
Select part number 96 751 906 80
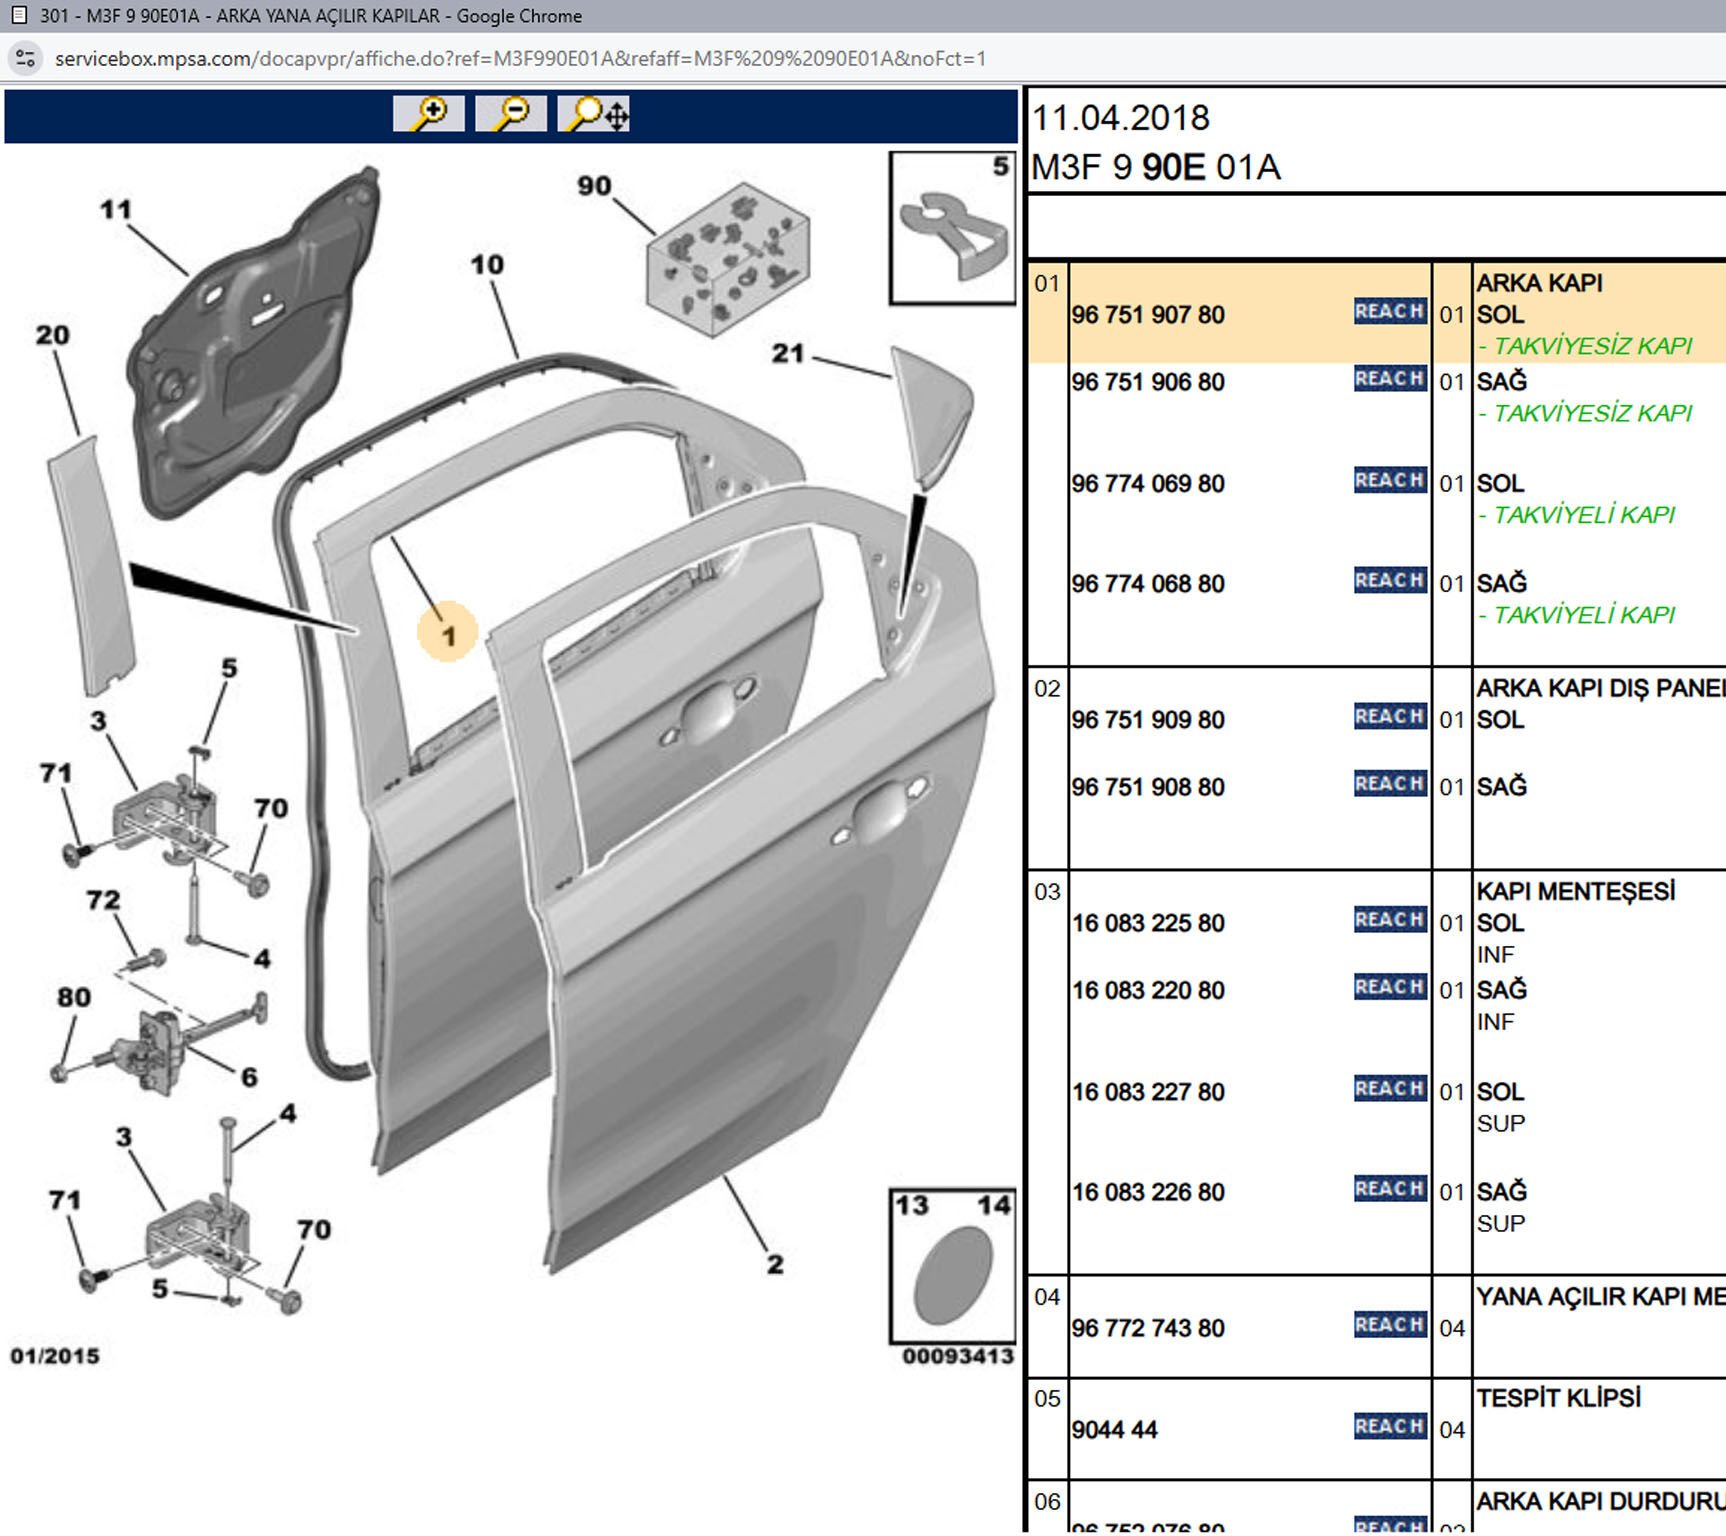[x=1148, y=382]
